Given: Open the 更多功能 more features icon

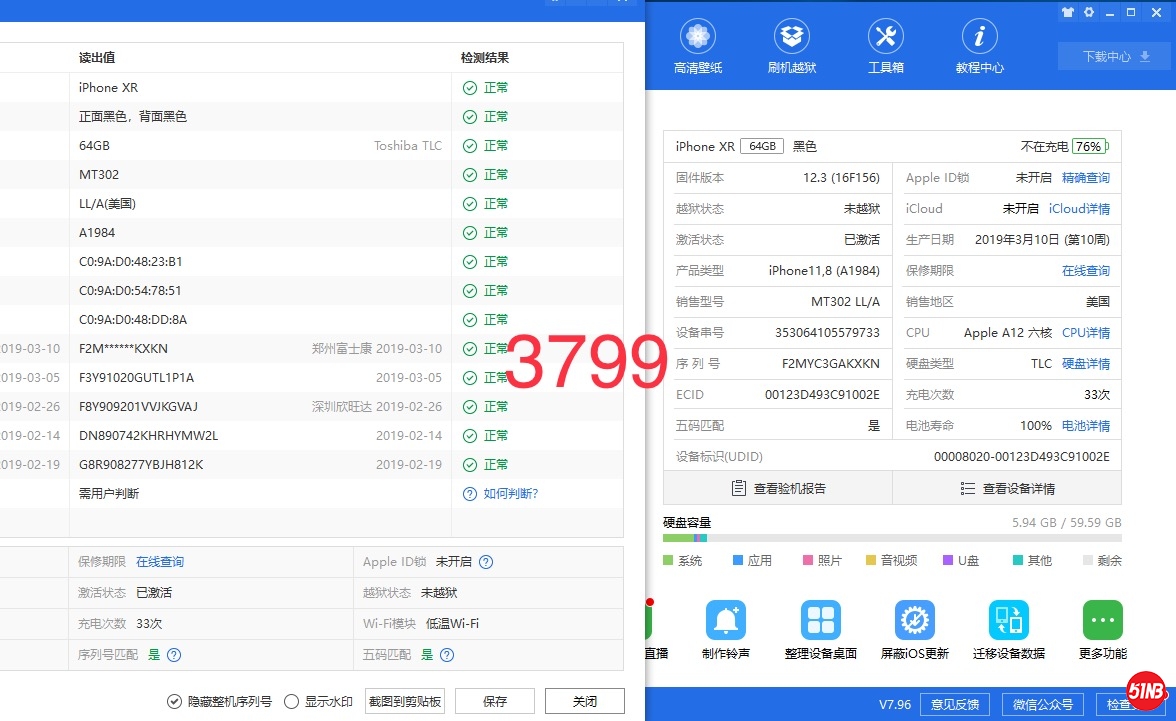Looking at the screenshot, I should tap(1102, 621).
